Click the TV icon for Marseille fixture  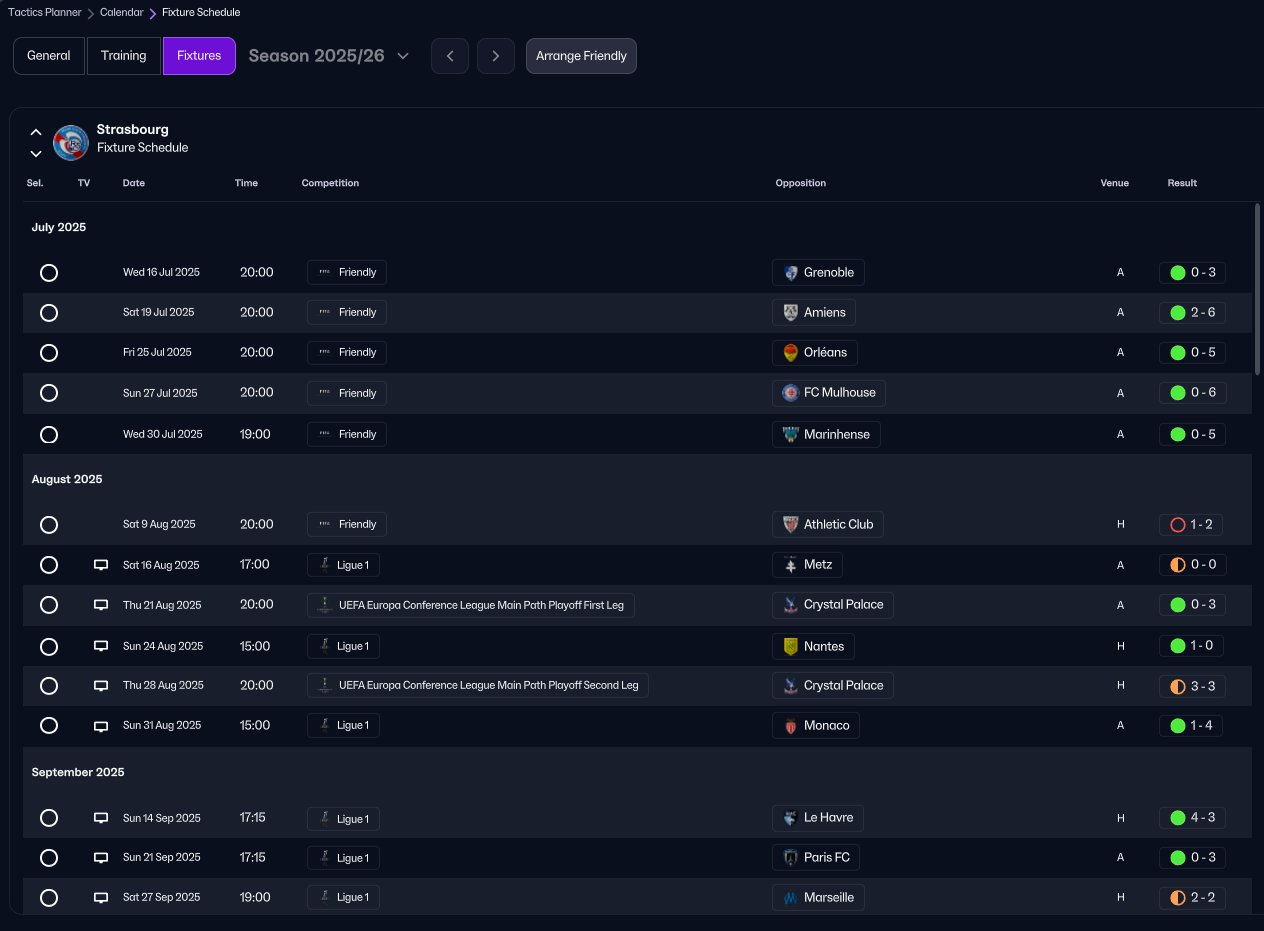tap(100, 898)
